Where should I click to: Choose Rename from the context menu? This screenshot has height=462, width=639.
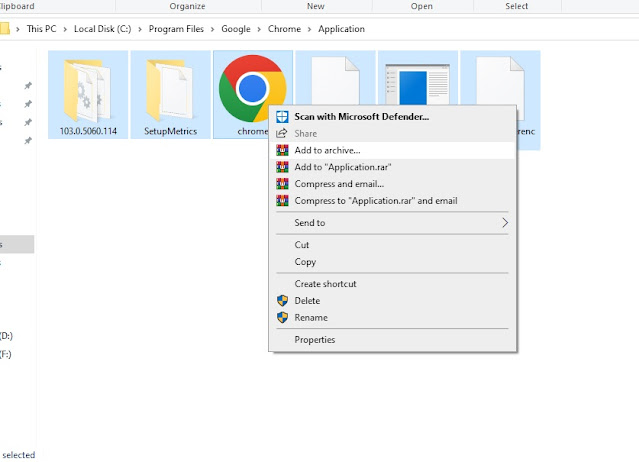tap(392, 317)
